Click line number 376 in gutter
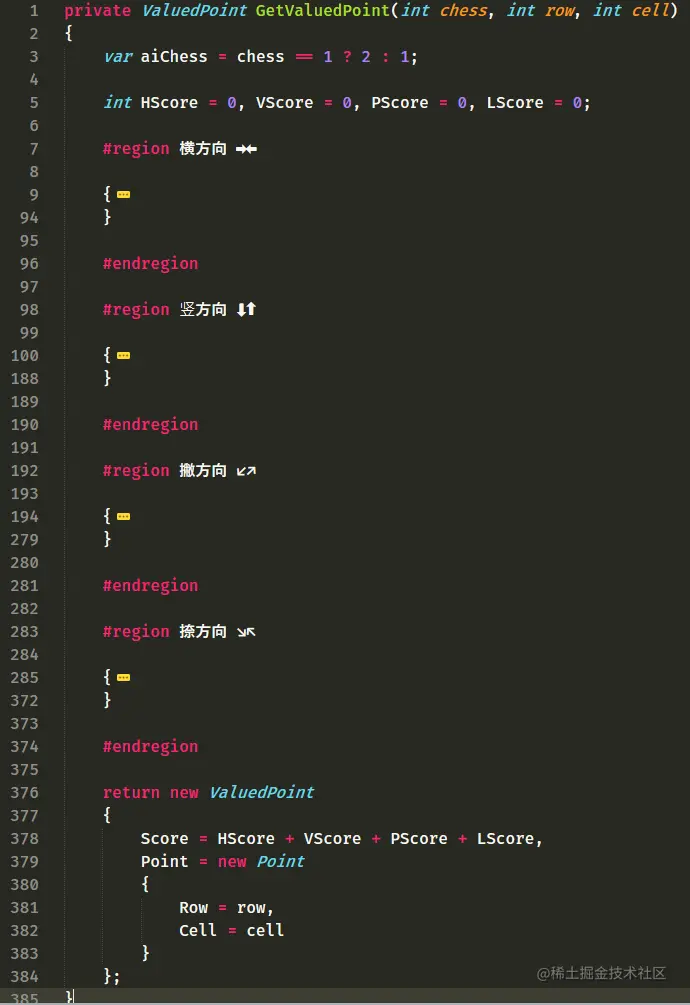The height and width of the screenshot is (1005, 690). pos(24,793)
